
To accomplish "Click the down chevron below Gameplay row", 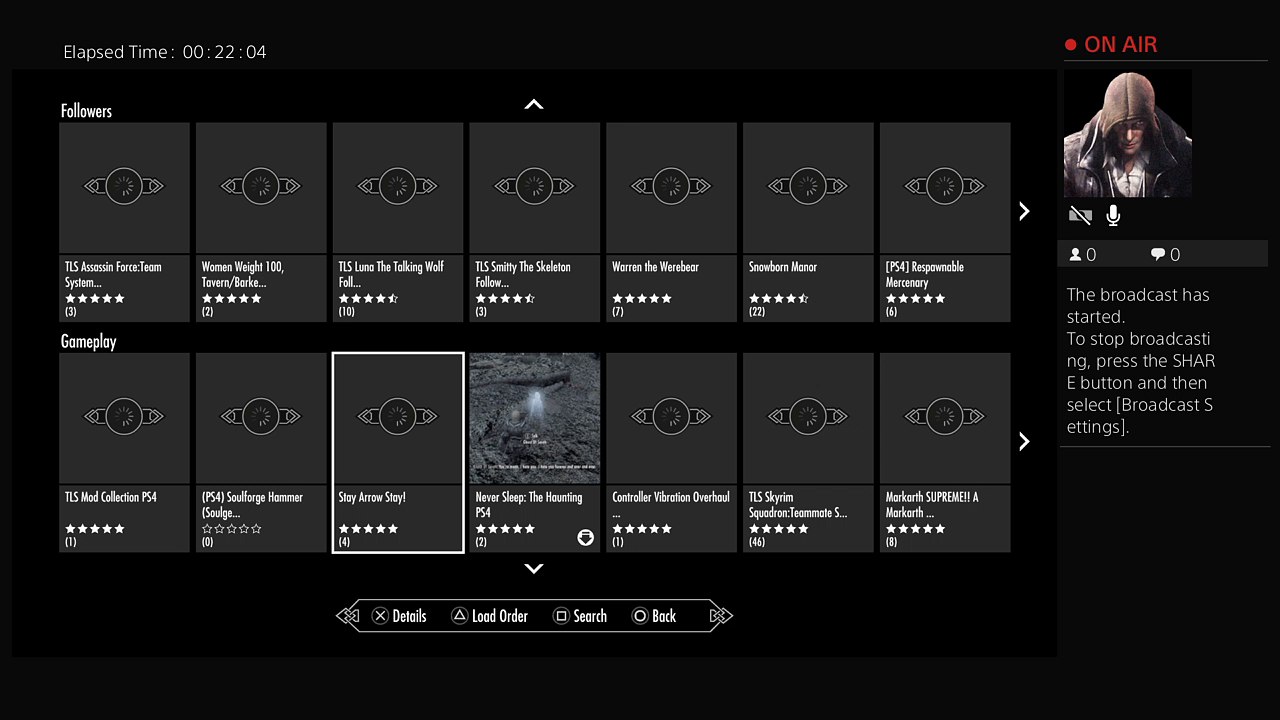I will 534,569.
